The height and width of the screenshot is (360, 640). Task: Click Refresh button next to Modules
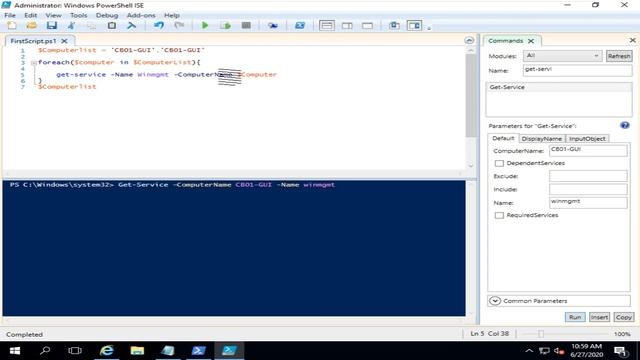(x=619, y=56)
